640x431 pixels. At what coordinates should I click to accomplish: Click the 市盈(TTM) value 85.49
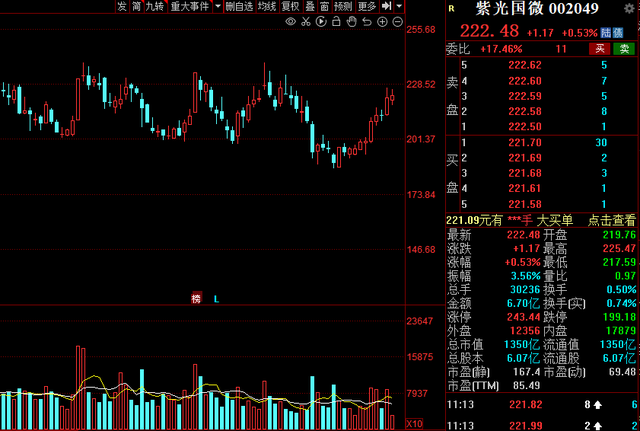526,386
